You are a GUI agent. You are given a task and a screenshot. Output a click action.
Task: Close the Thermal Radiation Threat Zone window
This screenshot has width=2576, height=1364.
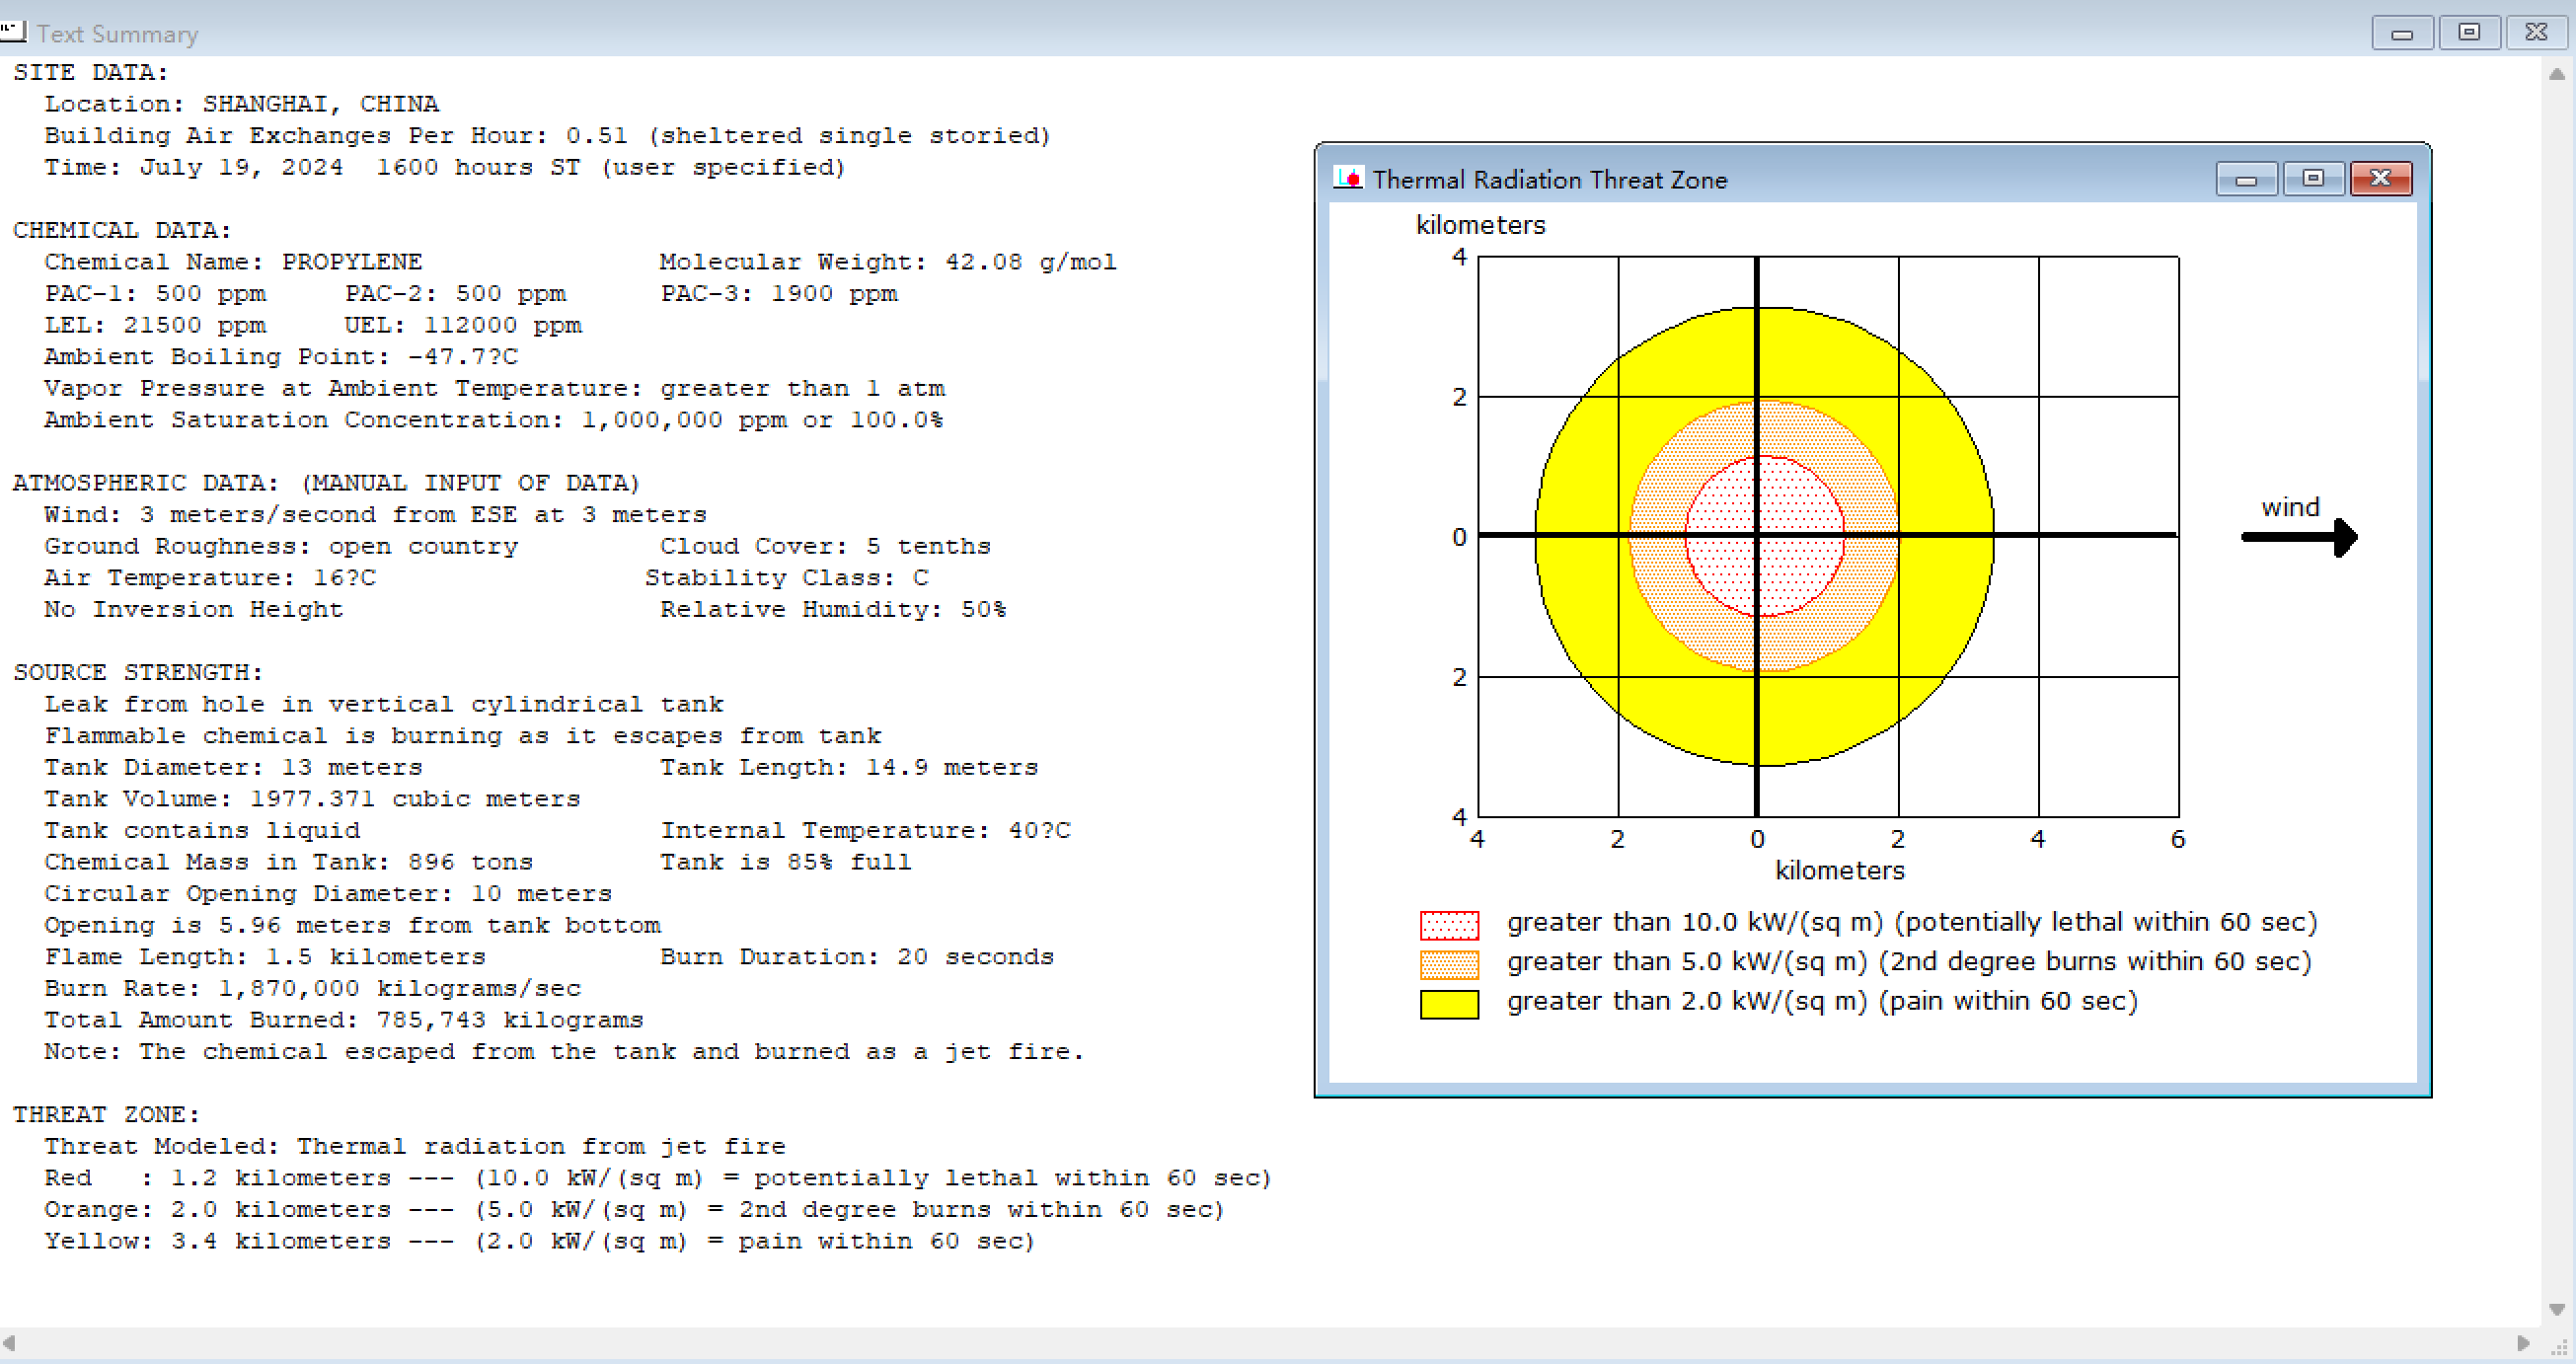click(2380, 178)
